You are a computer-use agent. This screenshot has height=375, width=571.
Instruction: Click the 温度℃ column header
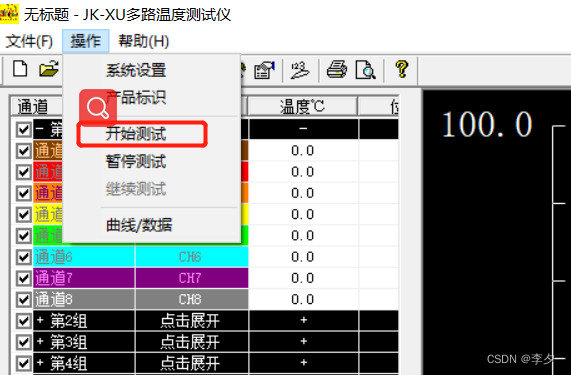coord(303,107)
